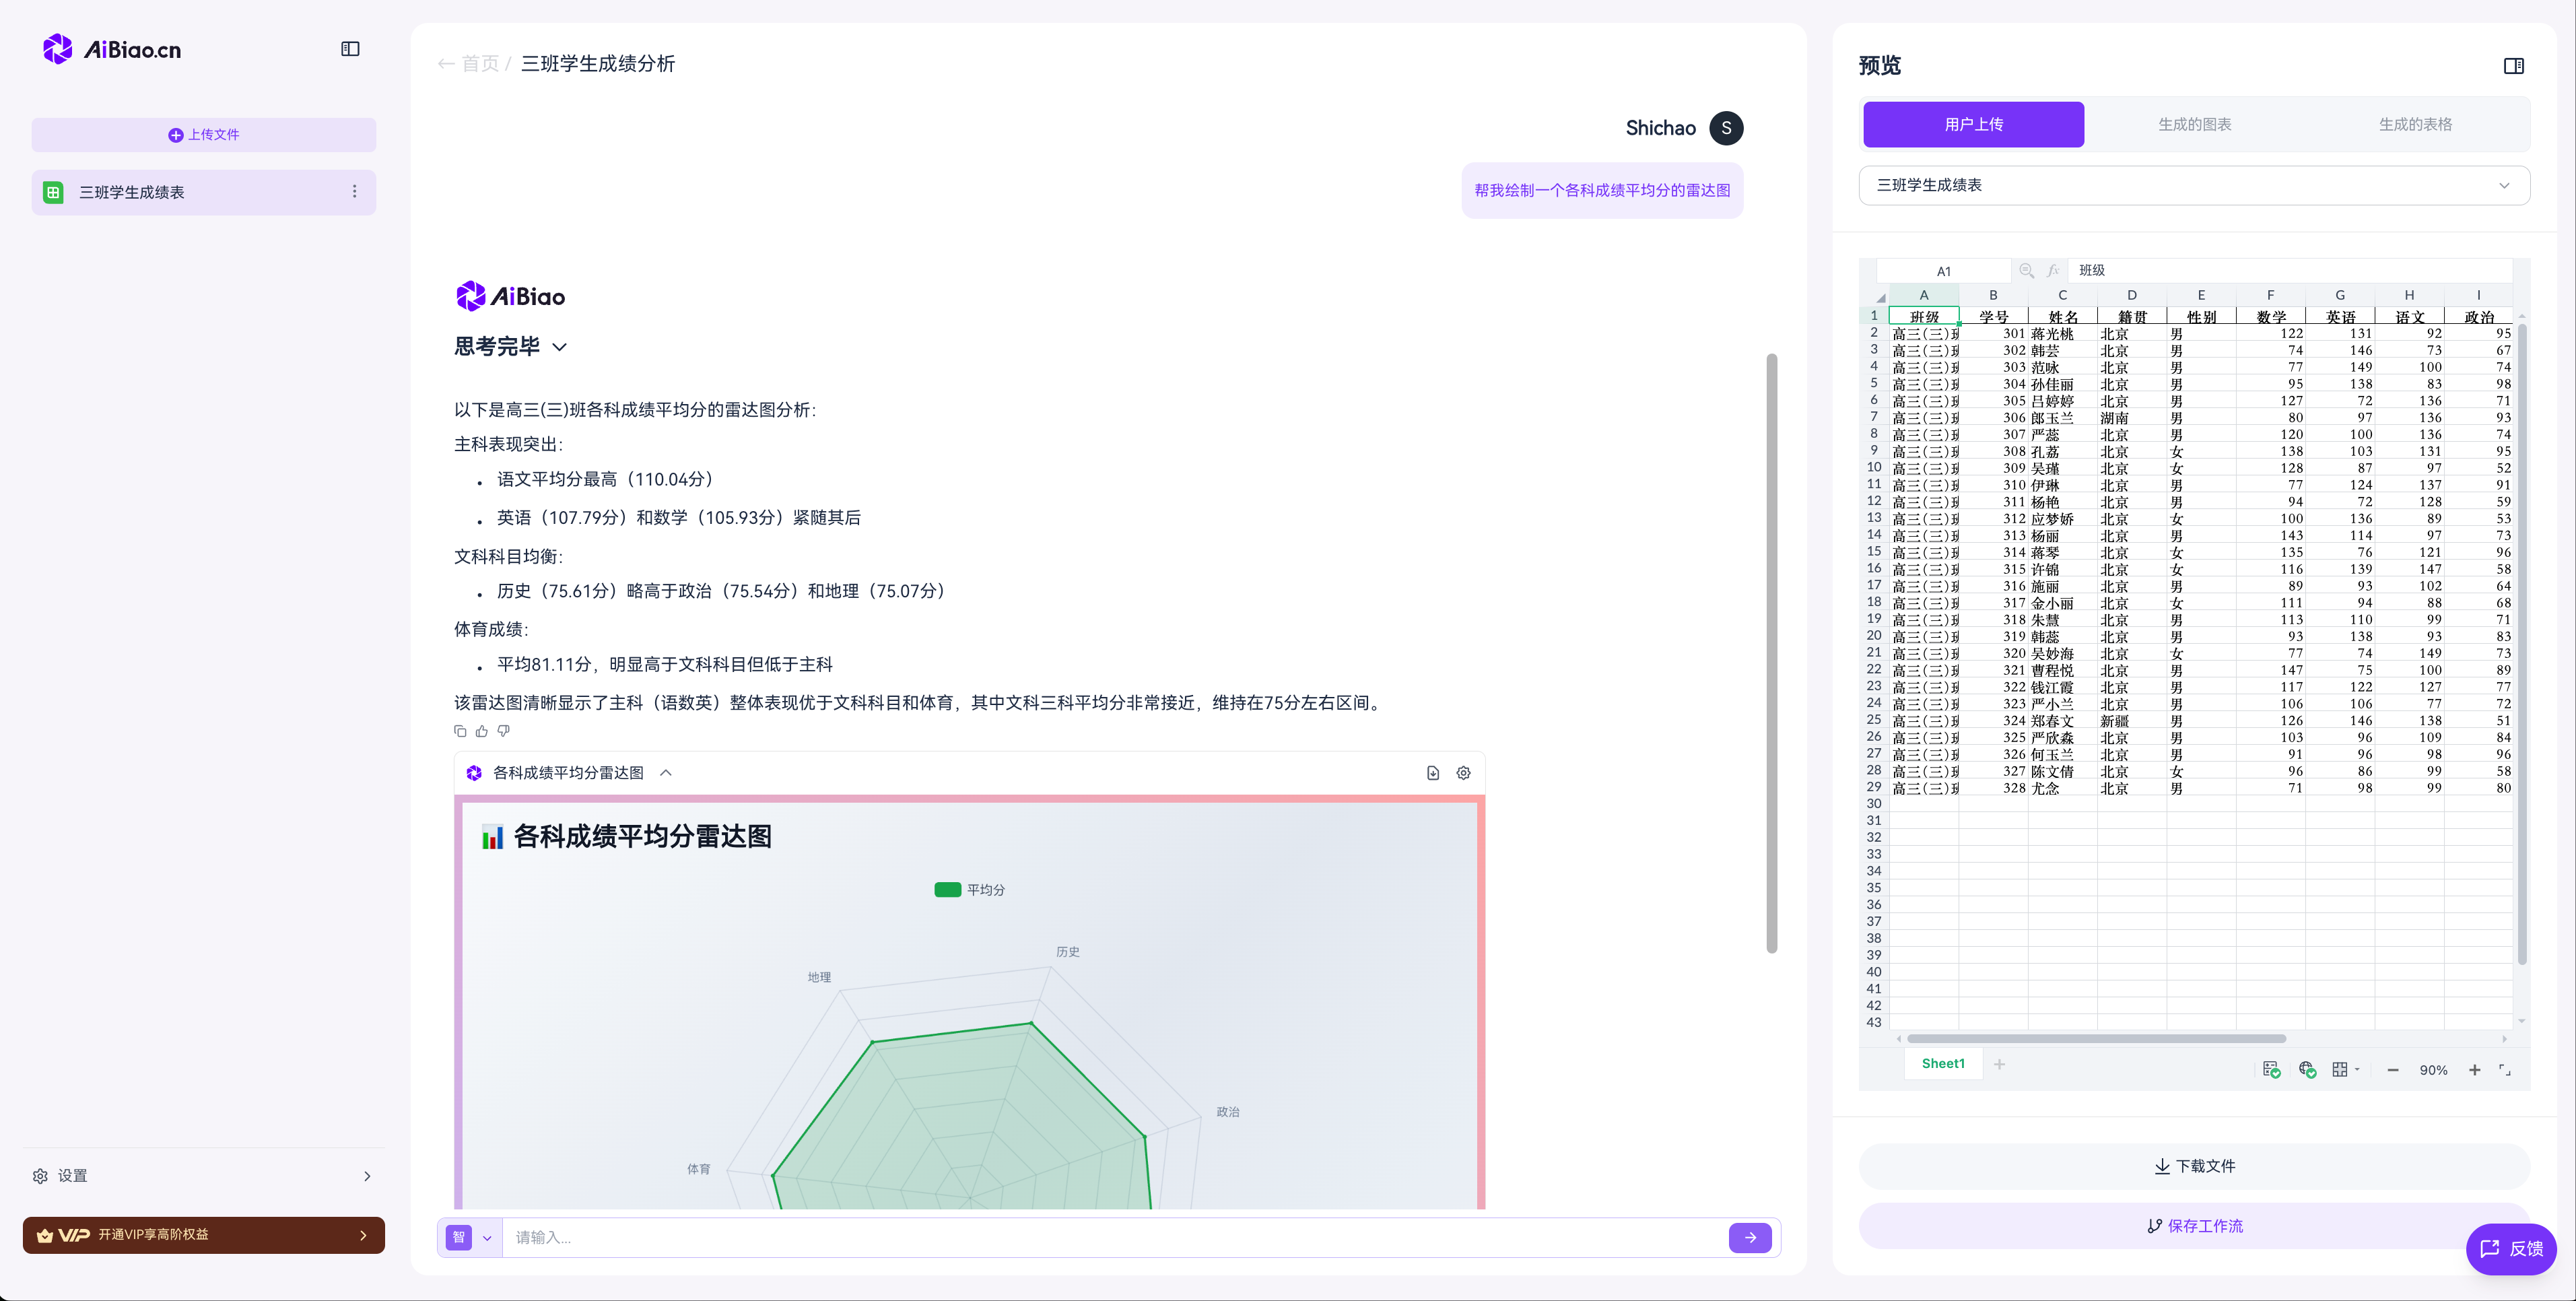Switch to the 用户上传 tab
This screenshot has height=1301, width=2576.
[1973, 124]
